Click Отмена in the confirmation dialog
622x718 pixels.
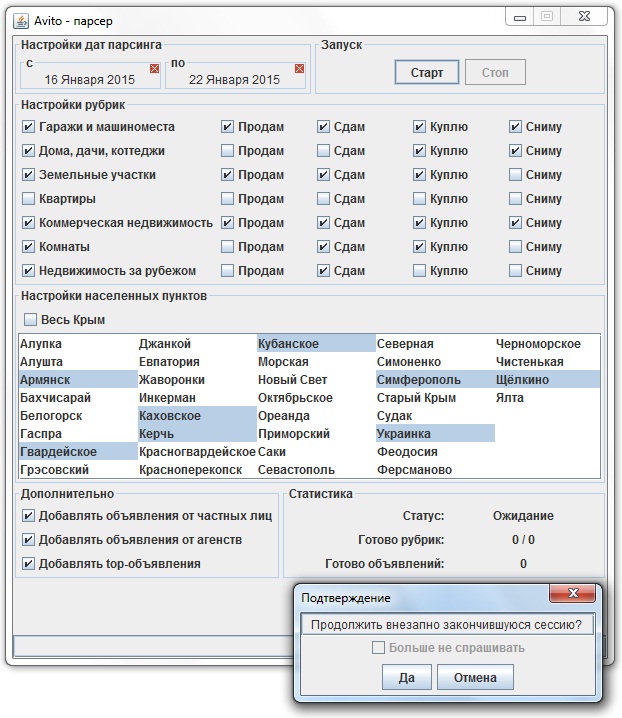tap(475, 677)
